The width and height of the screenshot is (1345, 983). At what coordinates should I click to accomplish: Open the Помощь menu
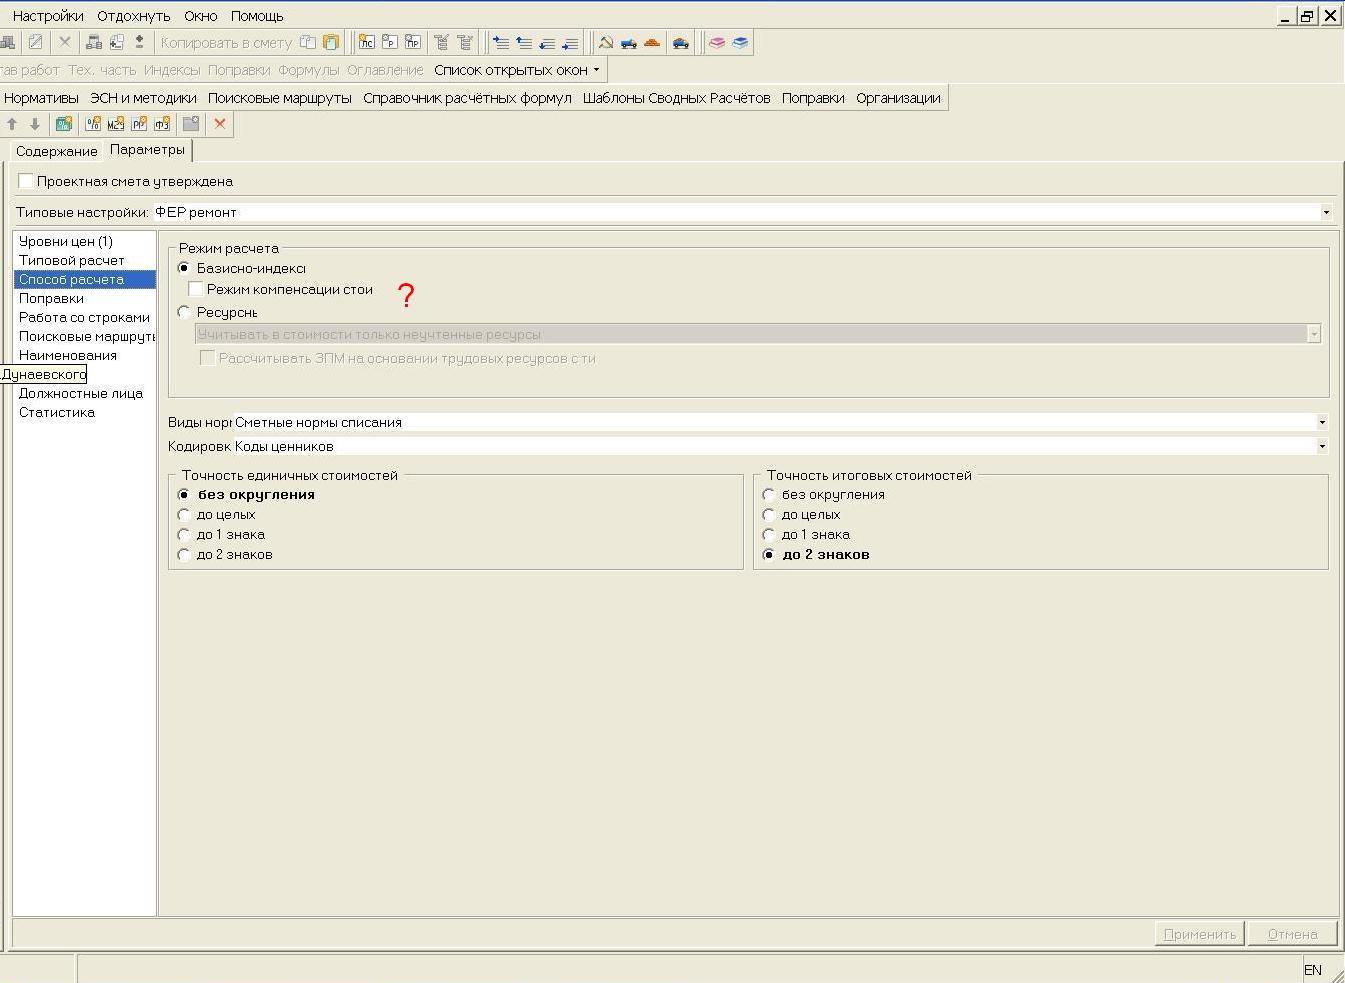click(257, 16)
